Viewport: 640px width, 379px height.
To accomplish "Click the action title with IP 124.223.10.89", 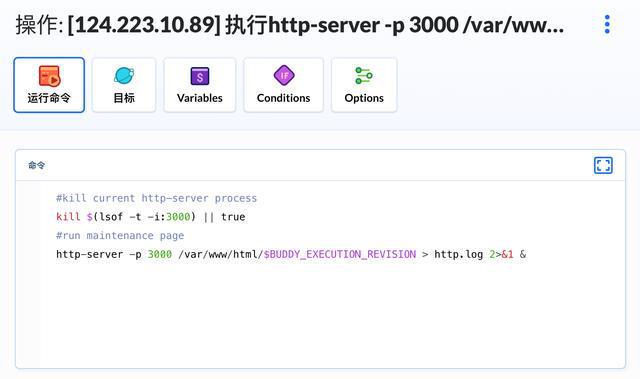I will (290, 25).
